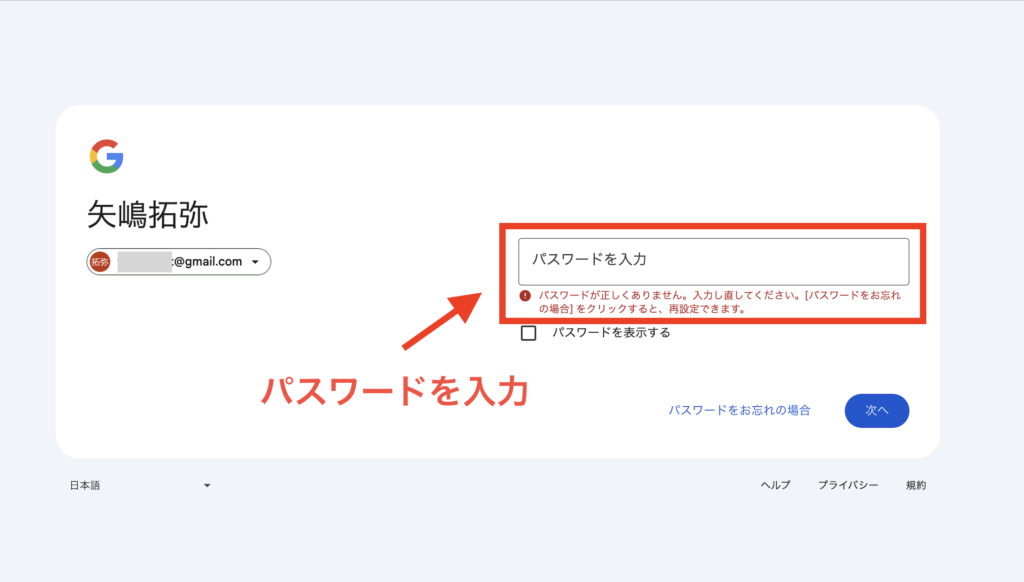Click the 拓弥 account avatar
The image size is (1024, 582).
pos(100,262)
